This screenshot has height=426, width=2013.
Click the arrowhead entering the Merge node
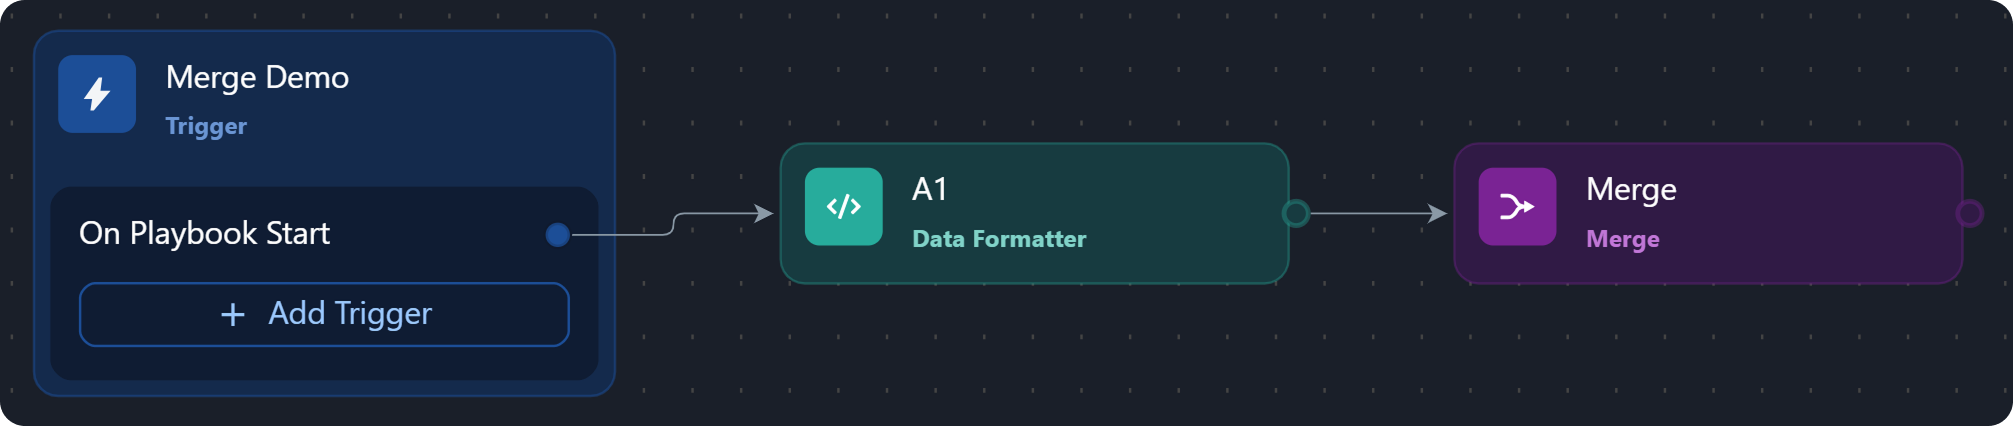pyautogui.click(x=1437, y=213)
